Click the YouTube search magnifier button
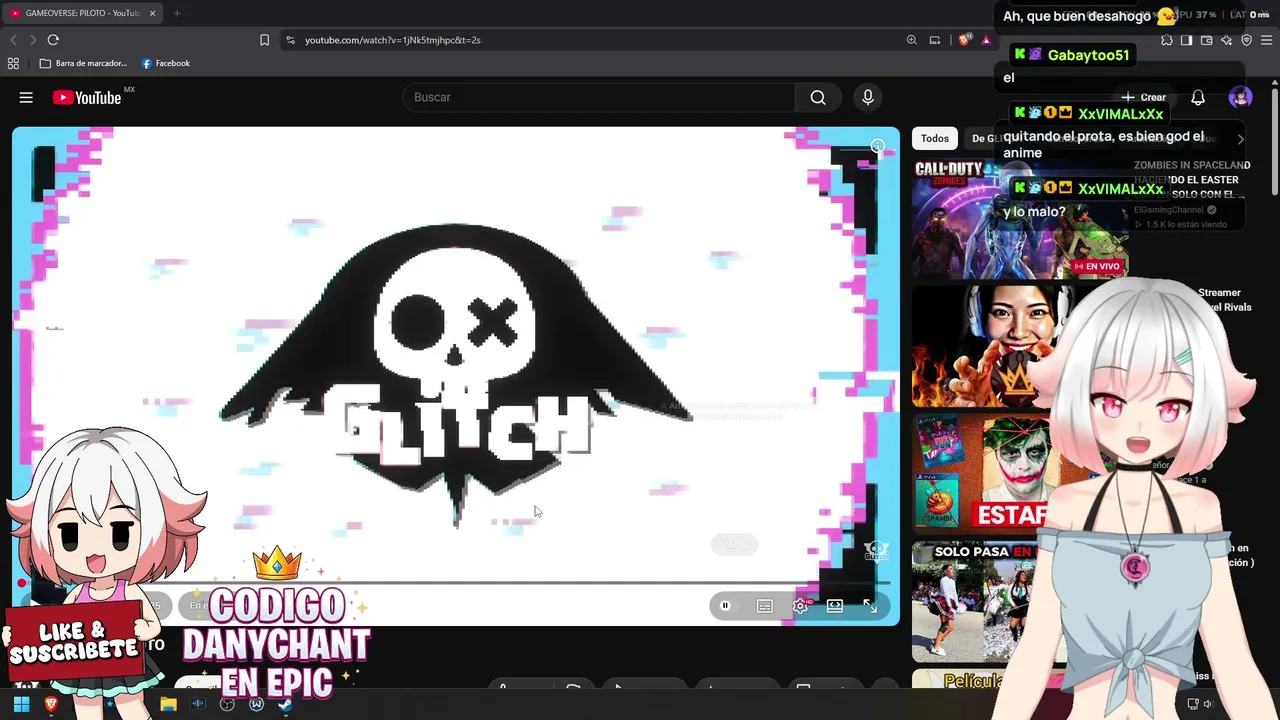This screenshot has width=1280, height=720. 818,97
